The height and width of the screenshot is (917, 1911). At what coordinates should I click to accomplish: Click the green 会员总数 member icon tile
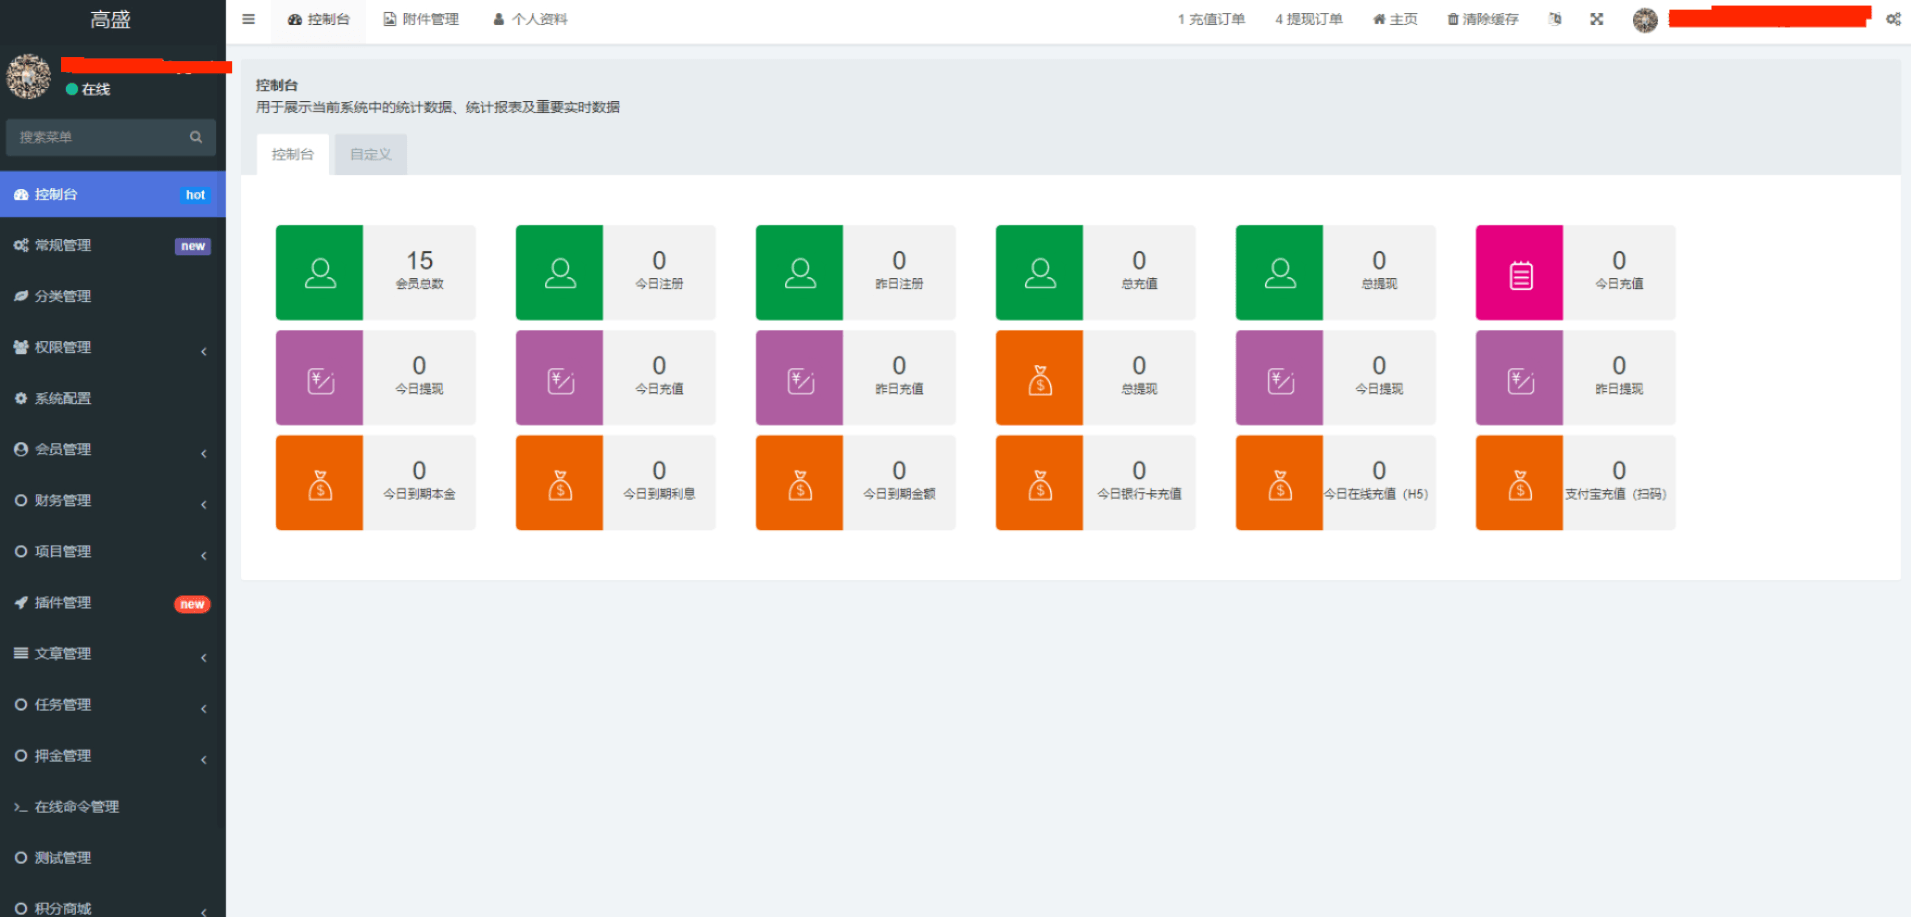320,273
